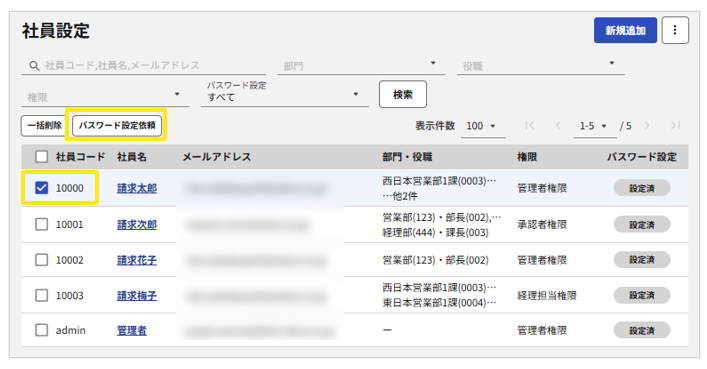Toggle the select-all checkbox in header
Viewport: 707px width, 369px height.
(41, 157)
